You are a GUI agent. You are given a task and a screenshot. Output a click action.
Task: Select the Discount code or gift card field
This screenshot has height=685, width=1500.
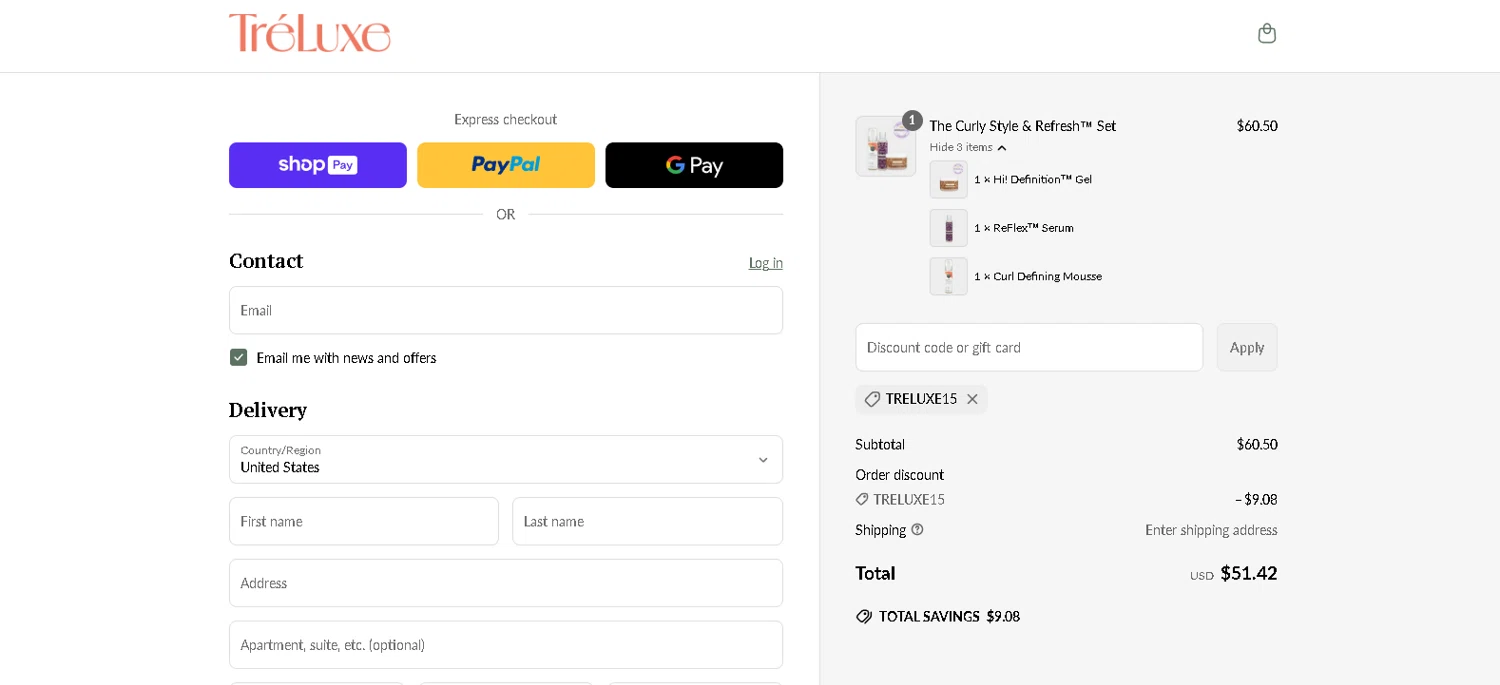1028,347
